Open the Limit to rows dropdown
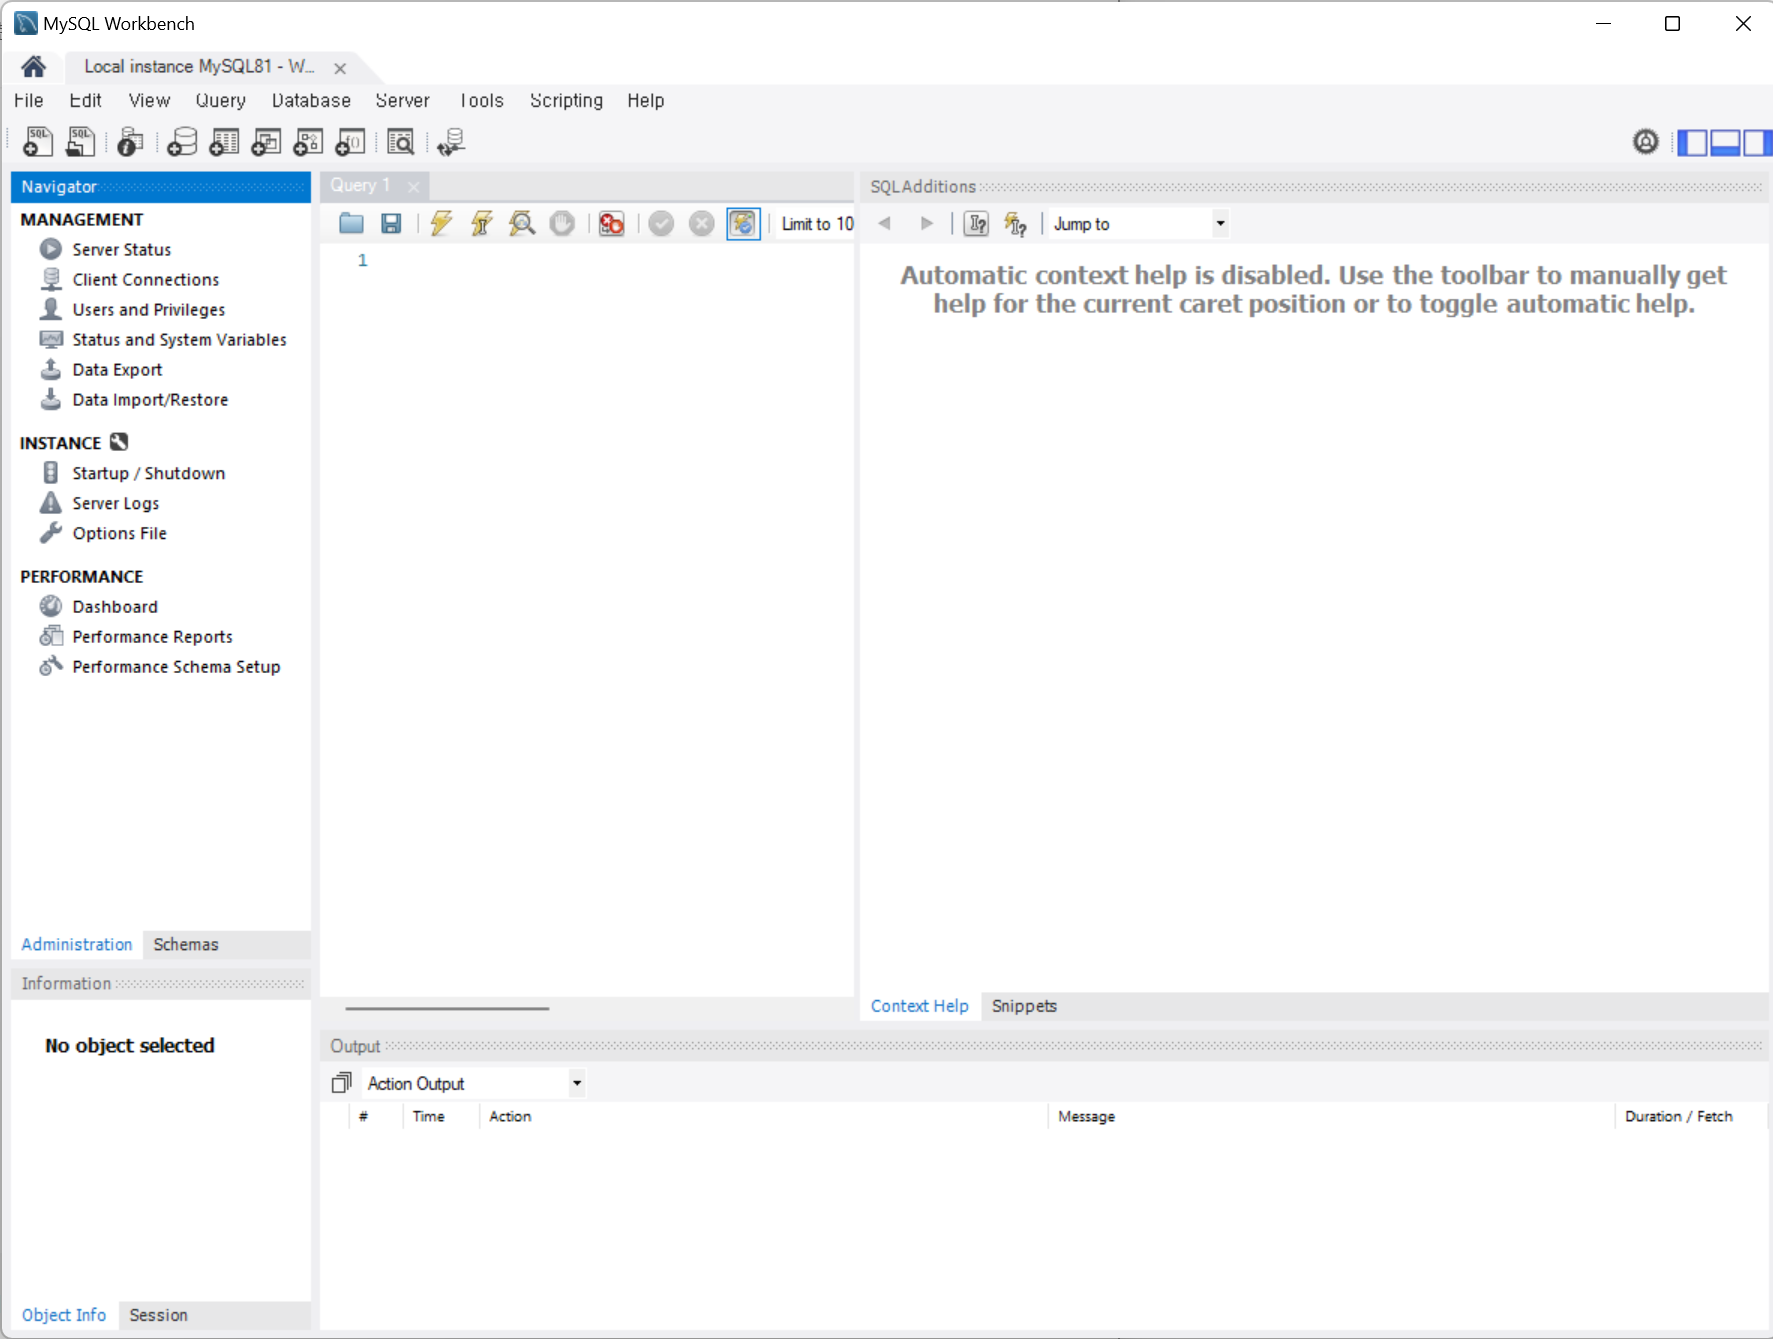1773x1339 pixels. click(817, 224)
